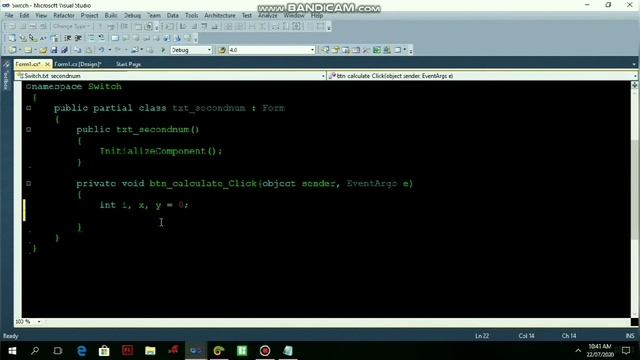The image size is (640, 360).
Task: Close the Form1.cs* tab
Action: click(x=47, y=64)
